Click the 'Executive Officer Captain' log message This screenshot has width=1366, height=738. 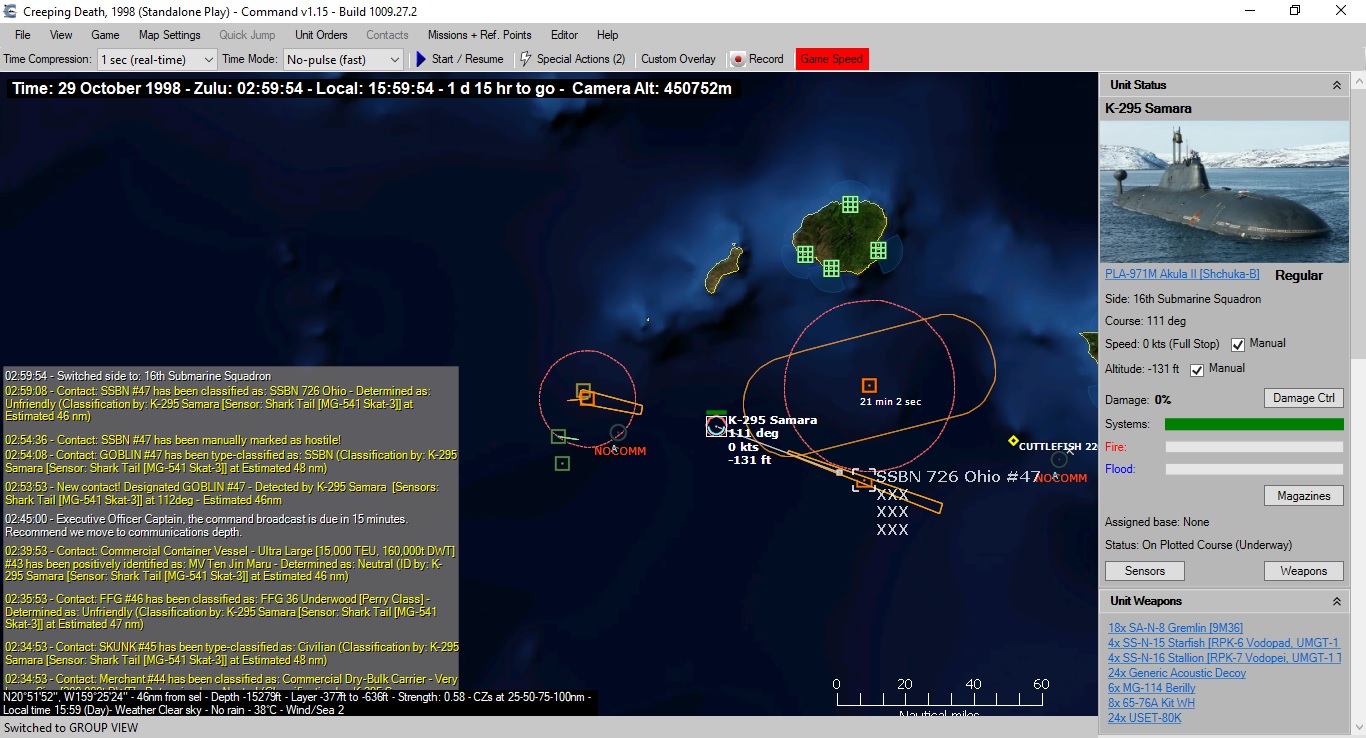click(x=206, y=526)
